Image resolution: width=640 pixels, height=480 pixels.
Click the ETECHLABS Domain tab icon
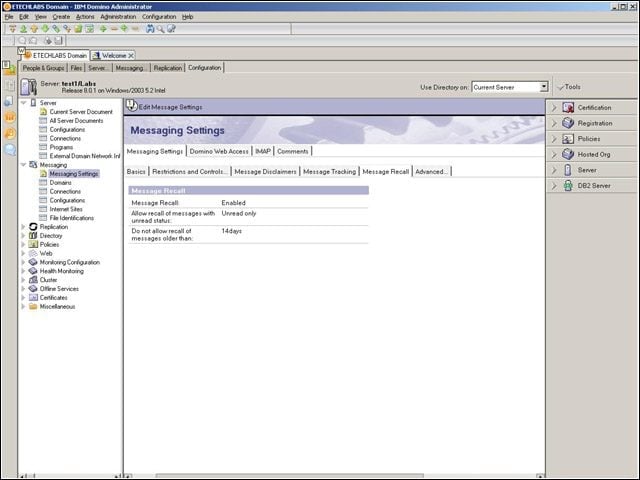point(28,55)
